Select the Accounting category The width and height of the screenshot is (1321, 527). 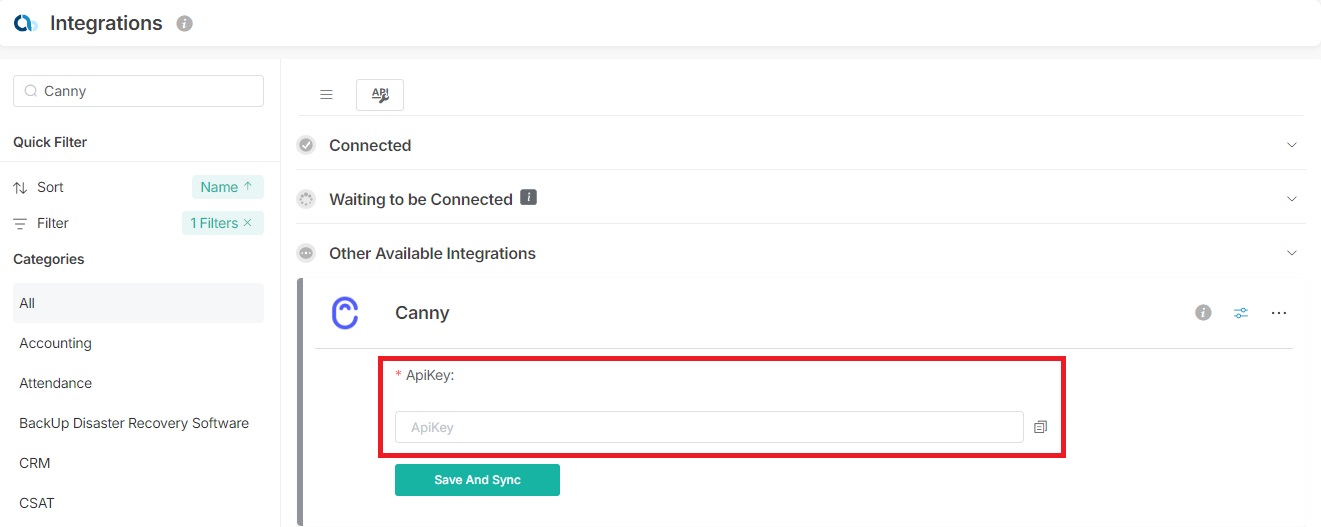tap(56, 343)
